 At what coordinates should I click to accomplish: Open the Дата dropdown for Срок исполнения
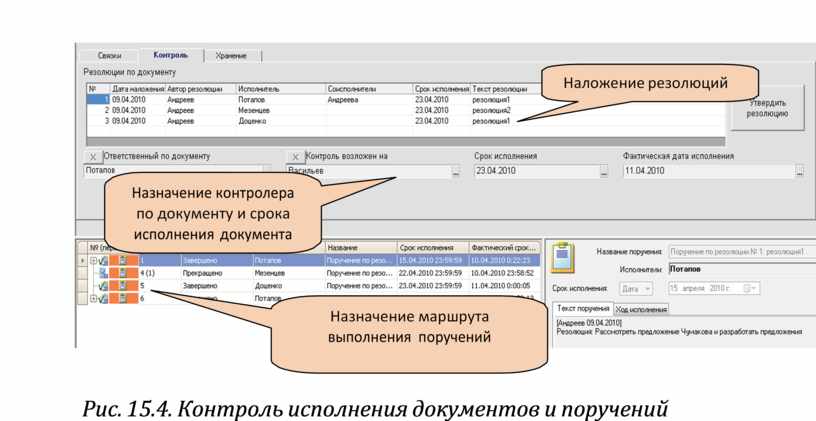636,288
